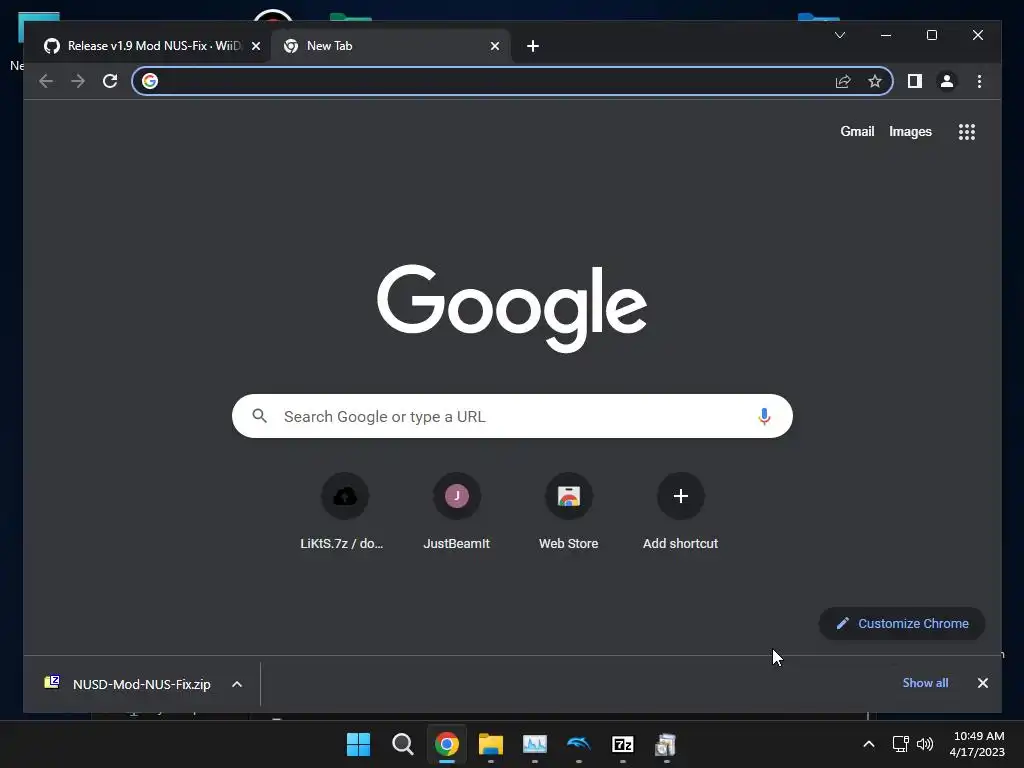This screenshot has width=1024, height=768.
Task: Close the downloads bar
Action: (x=982, y=683)
